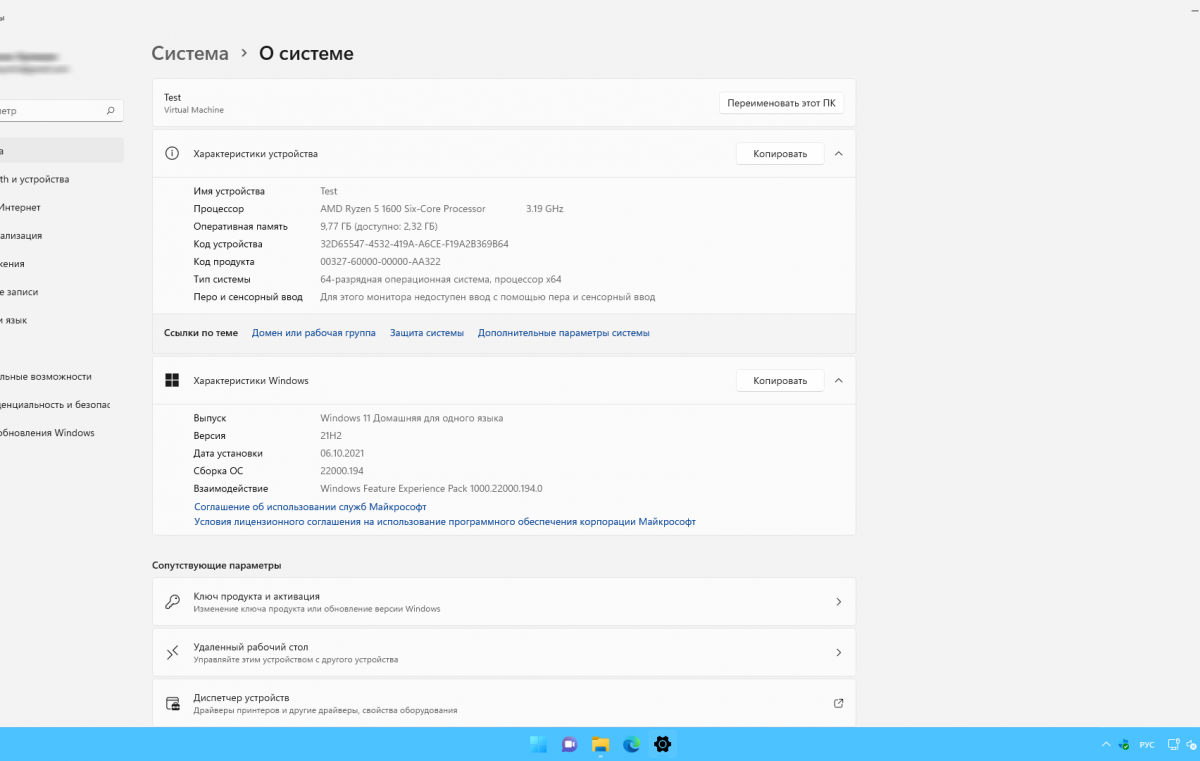The image size is (1200, 761).
Task: Launch Microsoft Edge from the taskbar
Action: point(631,744)
